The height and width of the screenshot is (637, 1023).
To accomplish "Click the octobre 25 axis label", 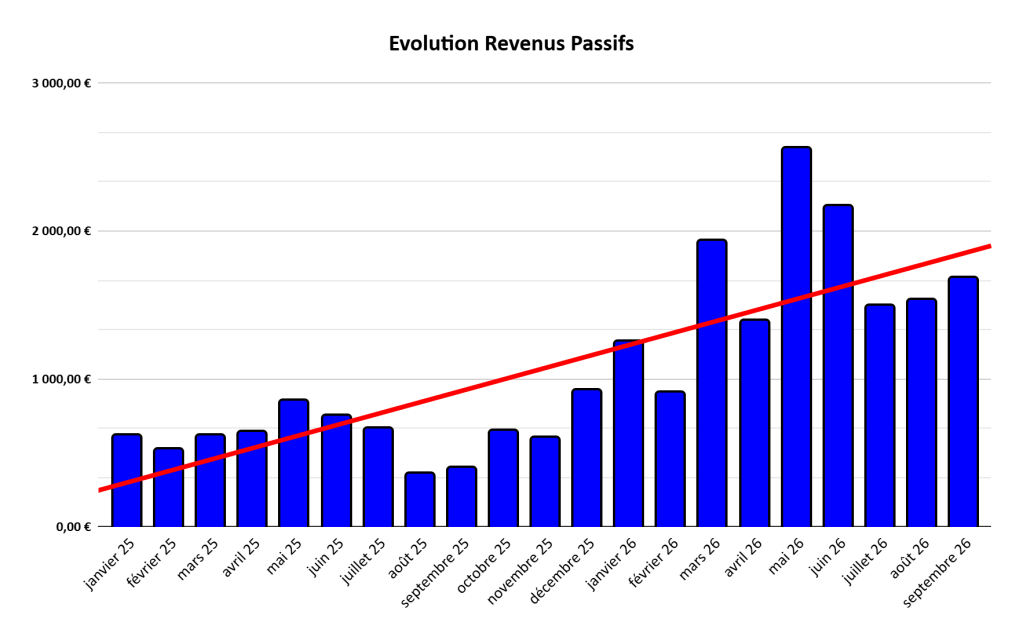I will coord(484,567).
